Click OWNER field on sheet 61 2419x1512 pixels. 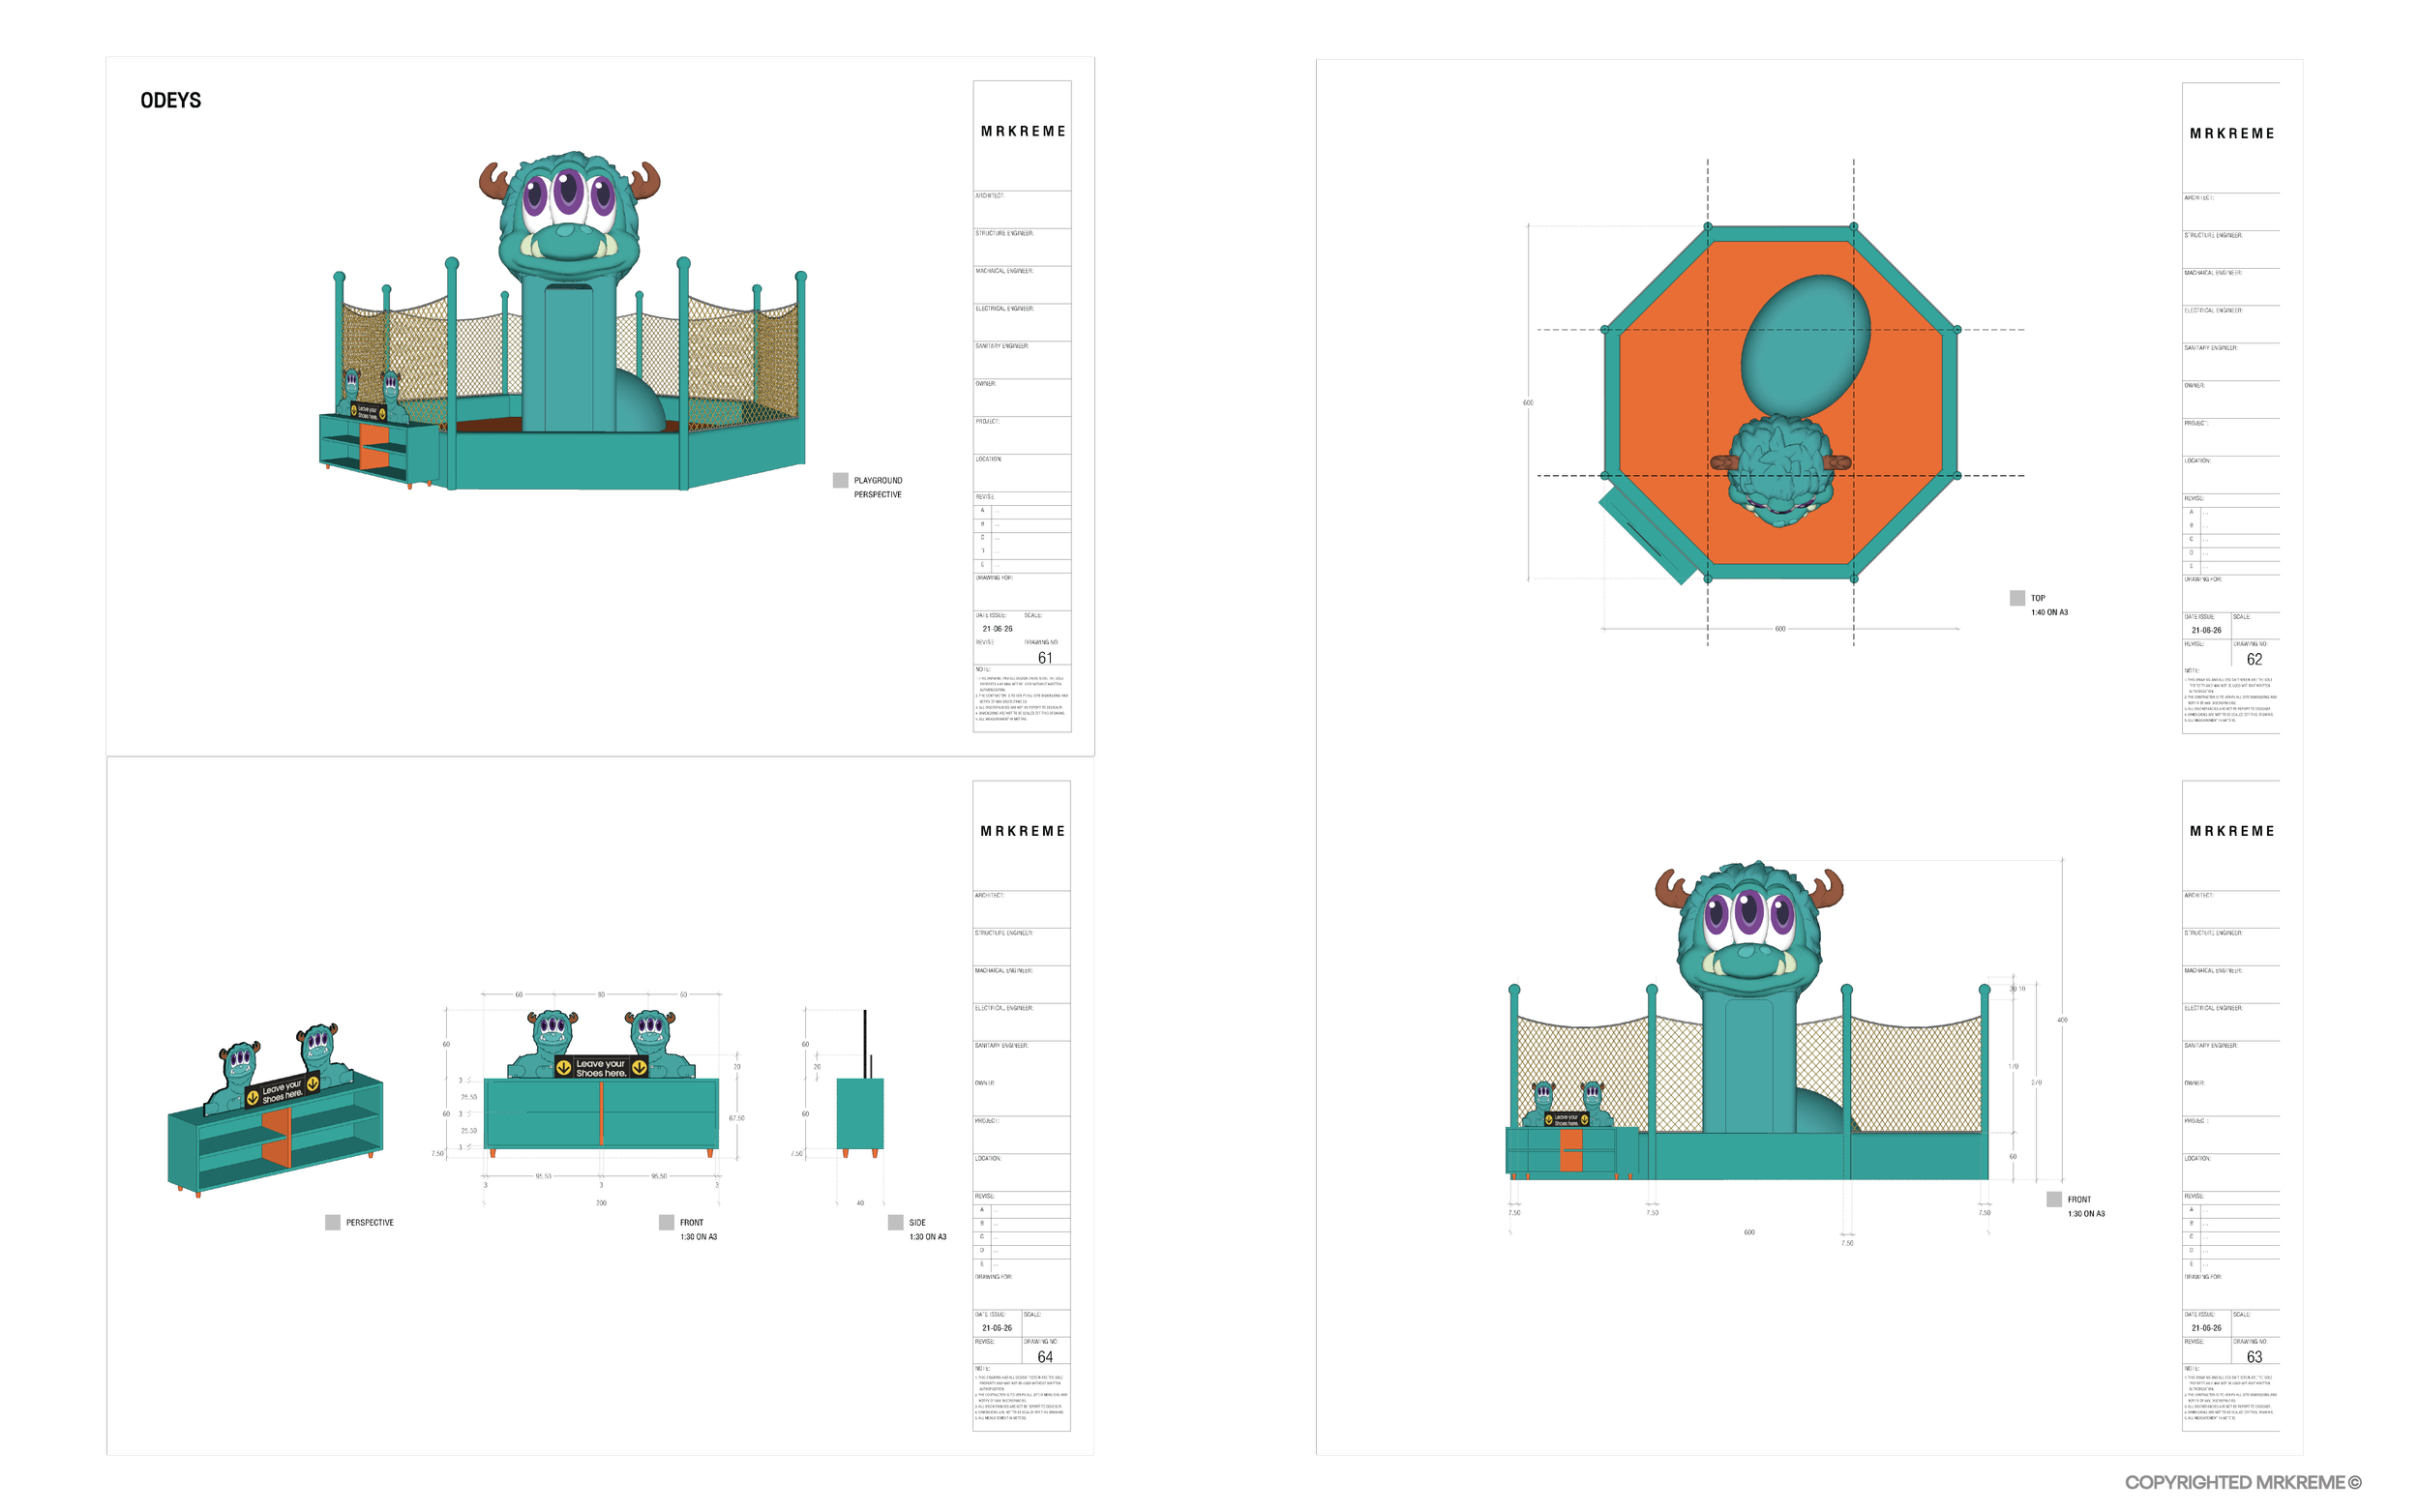1022,397
